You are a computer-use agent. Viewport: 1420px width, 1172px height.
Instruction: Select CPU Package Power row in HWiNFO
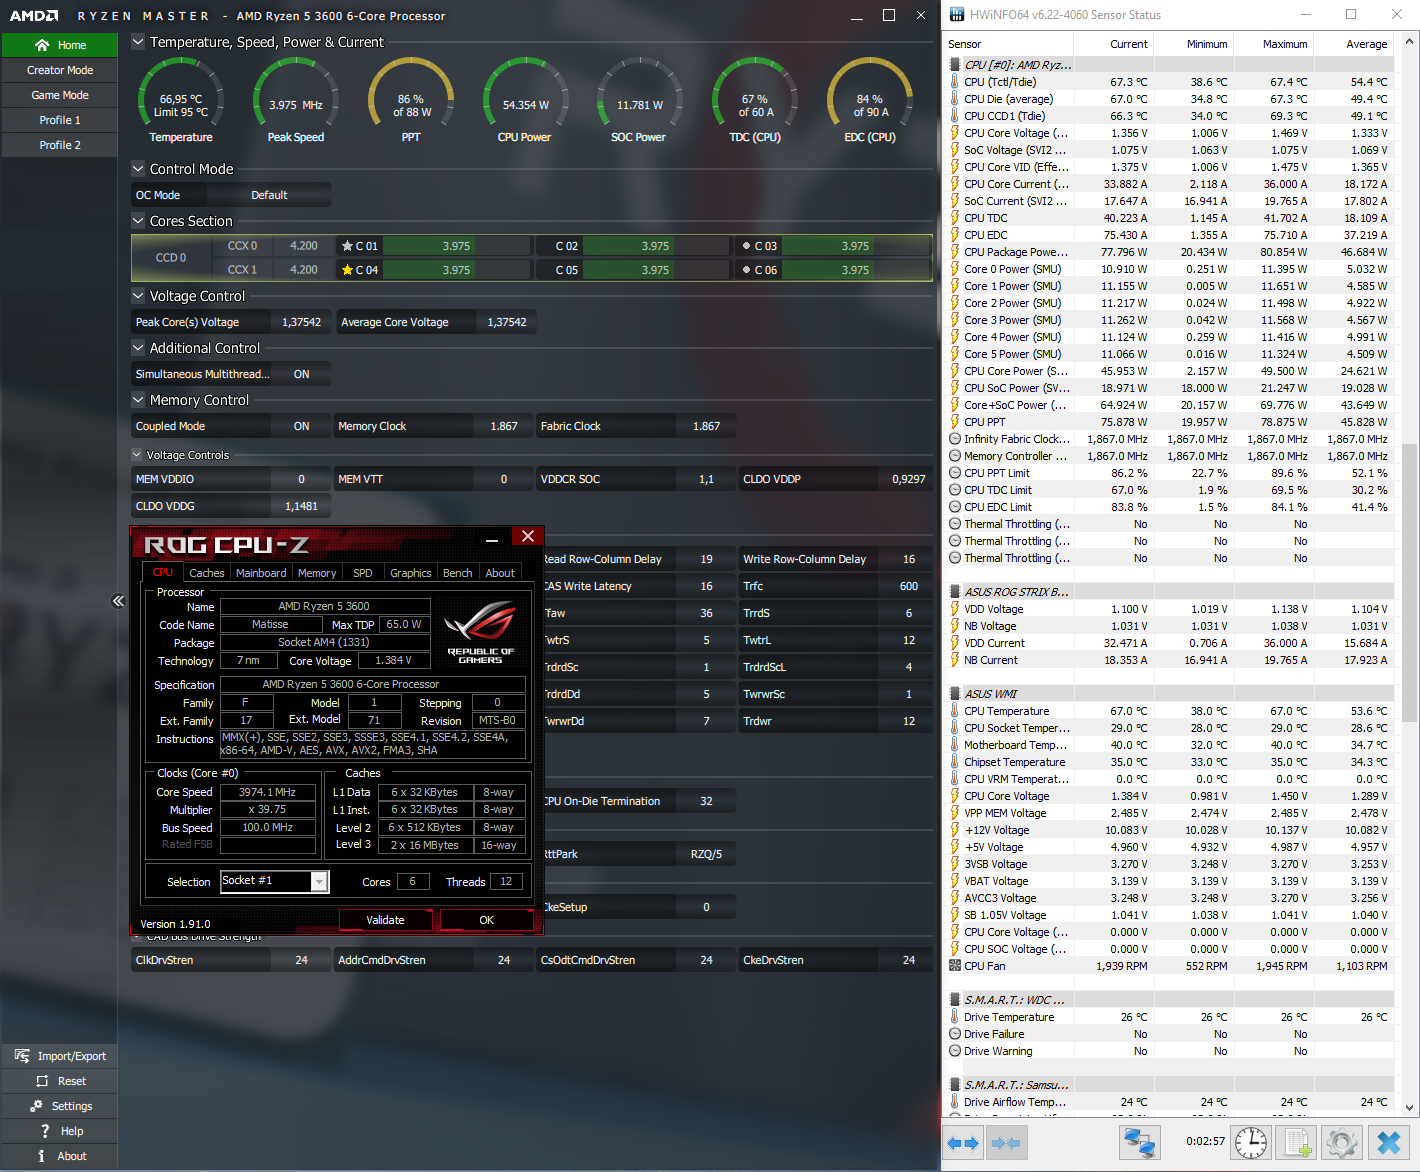pyautogui.click(x=1169, y=252)
